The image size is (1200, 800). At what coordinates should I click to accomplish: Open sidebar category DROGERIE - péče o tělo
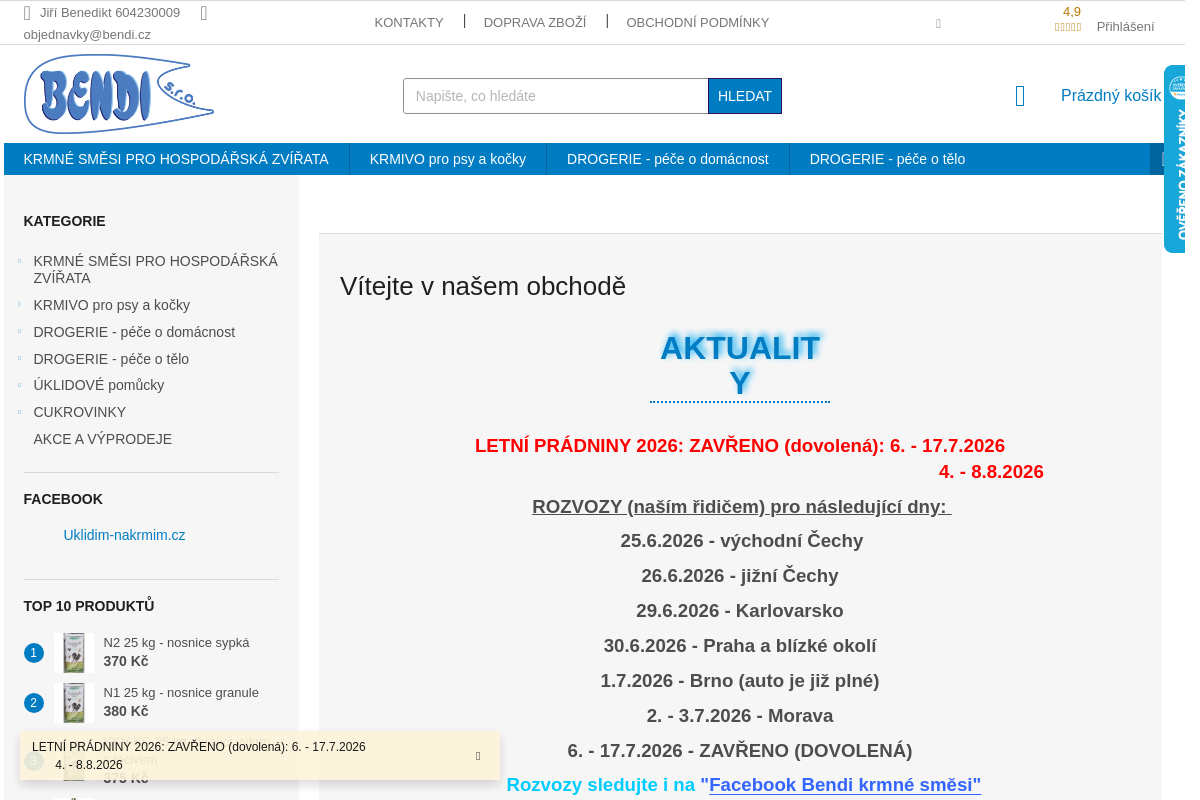tap(111, 359)
